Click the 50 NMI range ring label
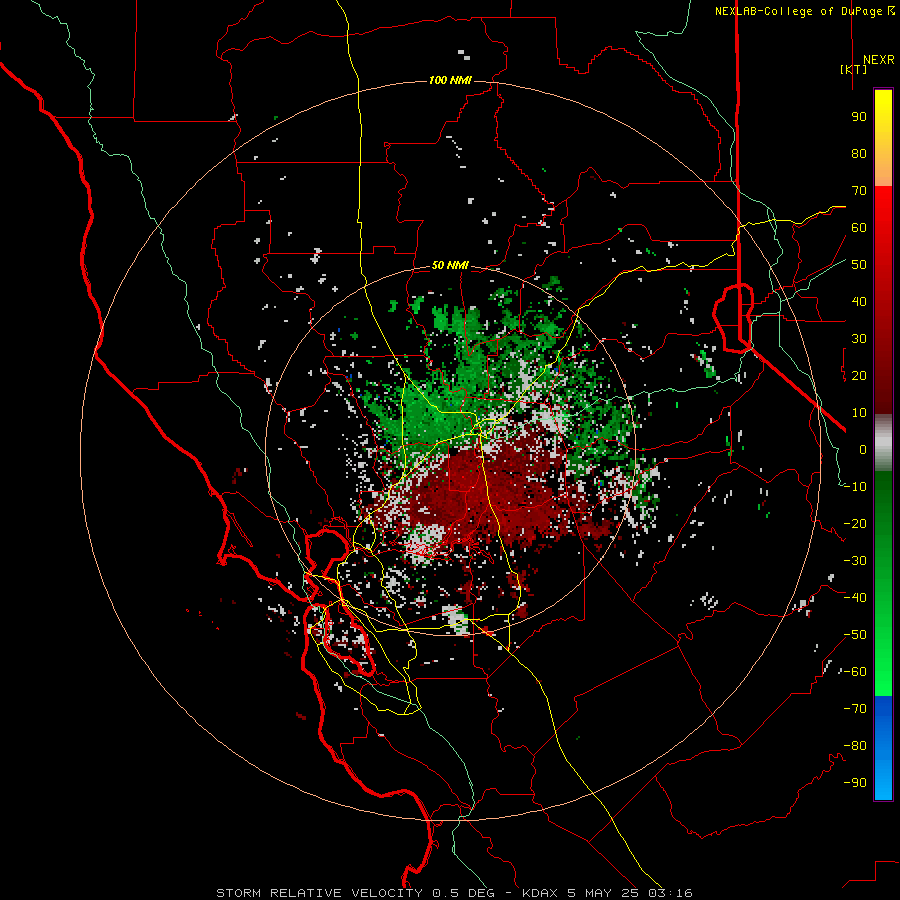This screenshot has width=900, height=900. click(450, 265)
